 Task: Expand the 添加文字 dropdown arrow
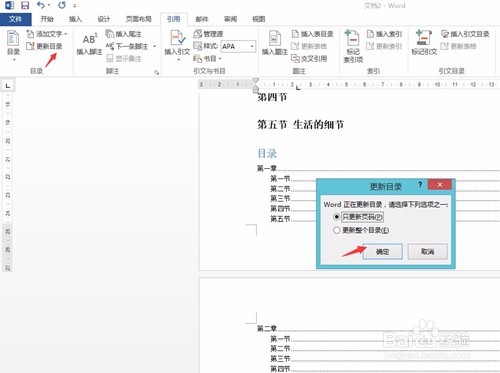[x=66, y=34]
